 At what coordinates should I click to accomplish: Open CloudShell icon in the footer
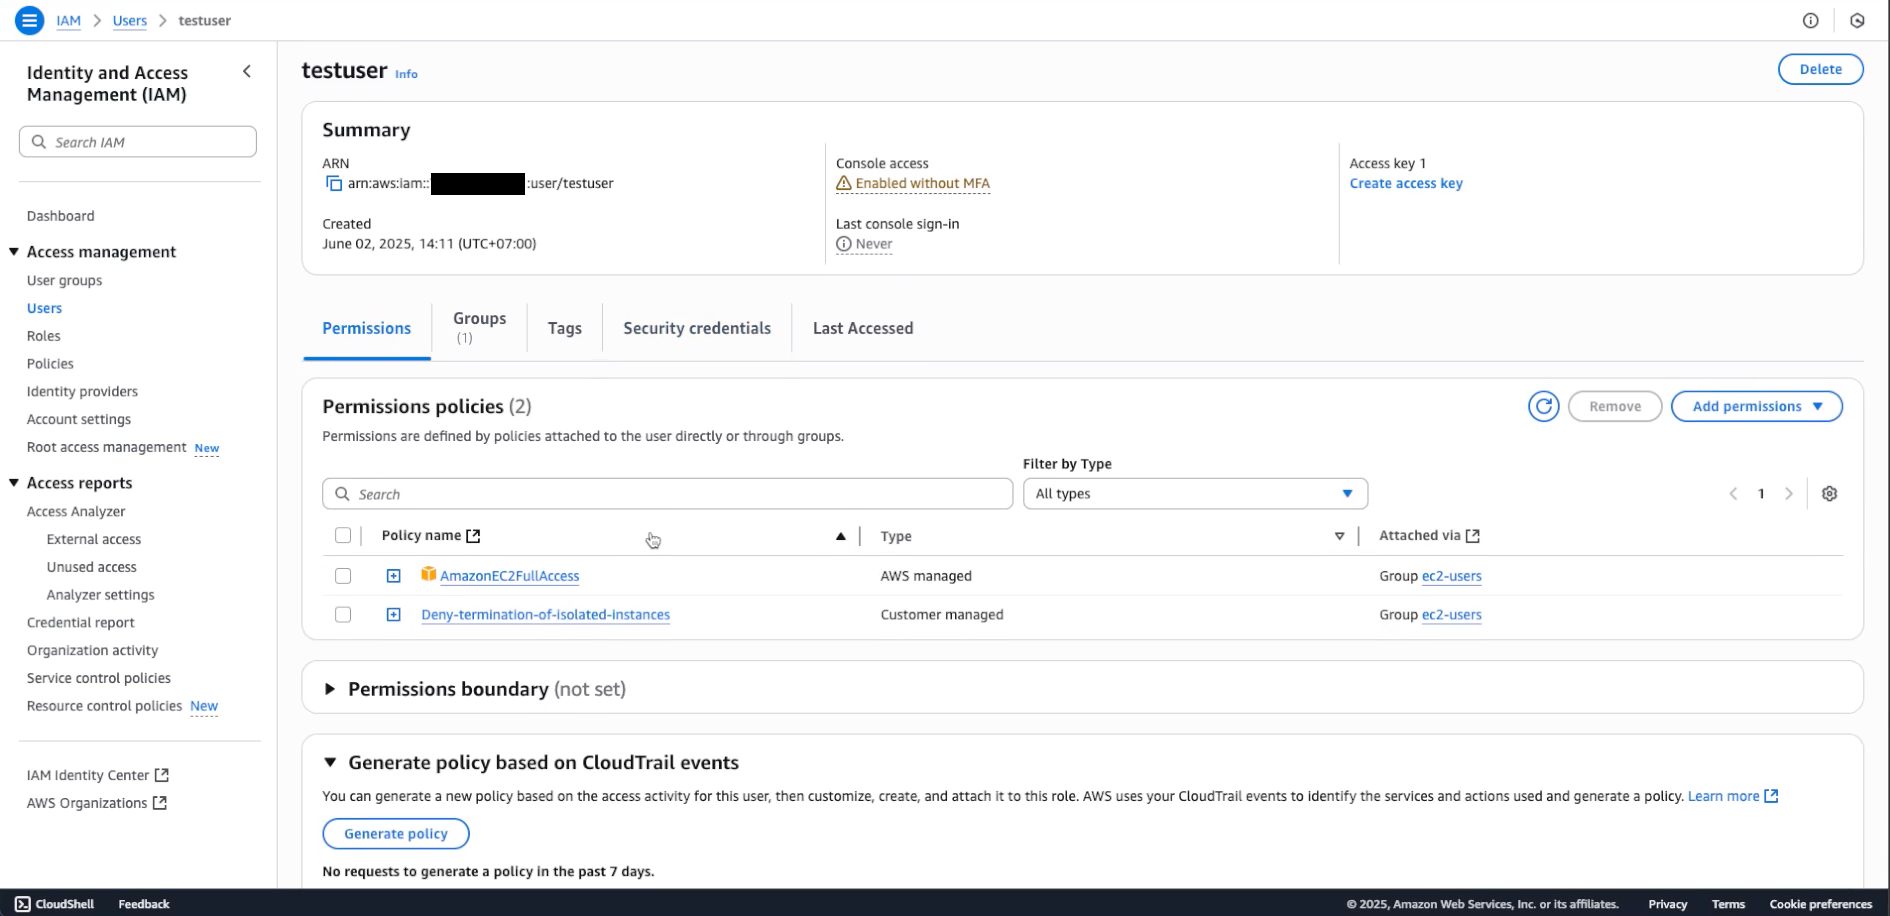[23, 904]
